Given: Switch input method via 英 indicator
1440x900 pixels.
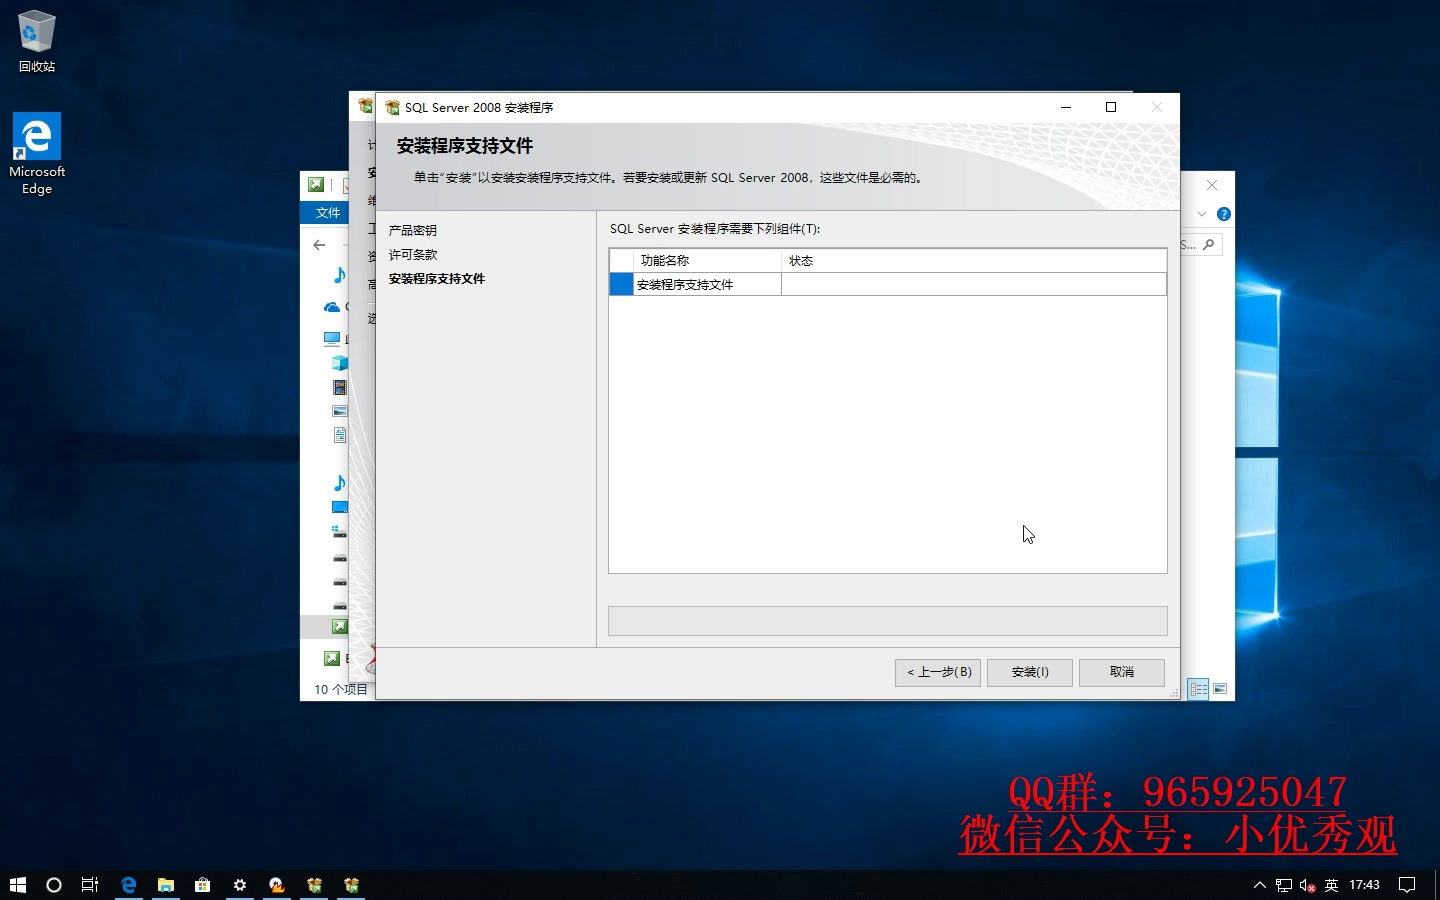Looking at the screenshot, I should click(1331, 885).
